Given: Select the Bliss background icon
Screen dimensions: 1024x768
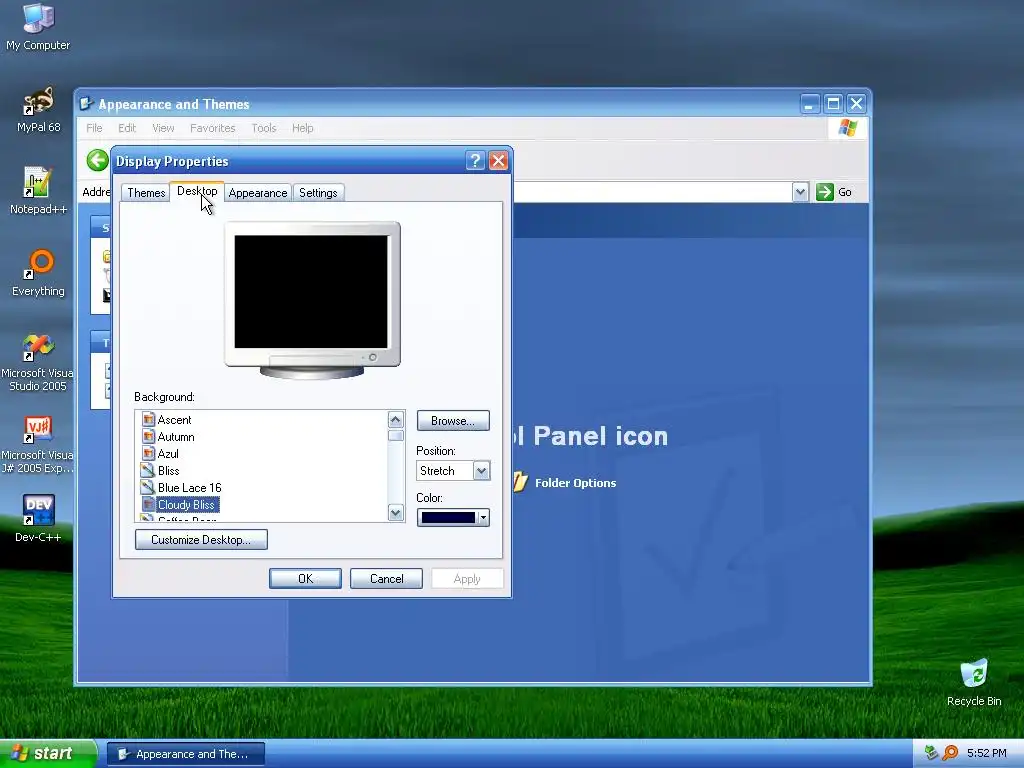Looking at the screenshot, I should pyautogui.click(x=148, y=470).
